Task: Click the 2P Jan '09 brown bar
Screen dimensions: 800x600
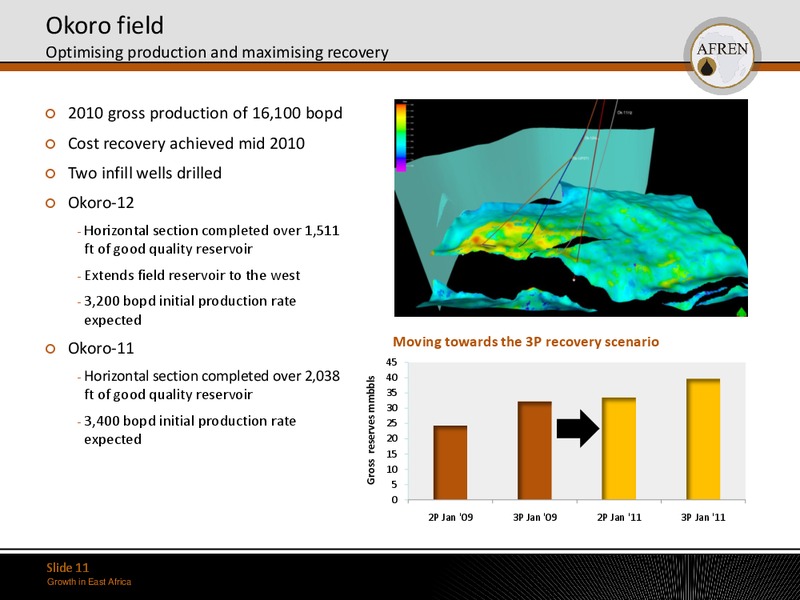Action: tap(450, 462)
